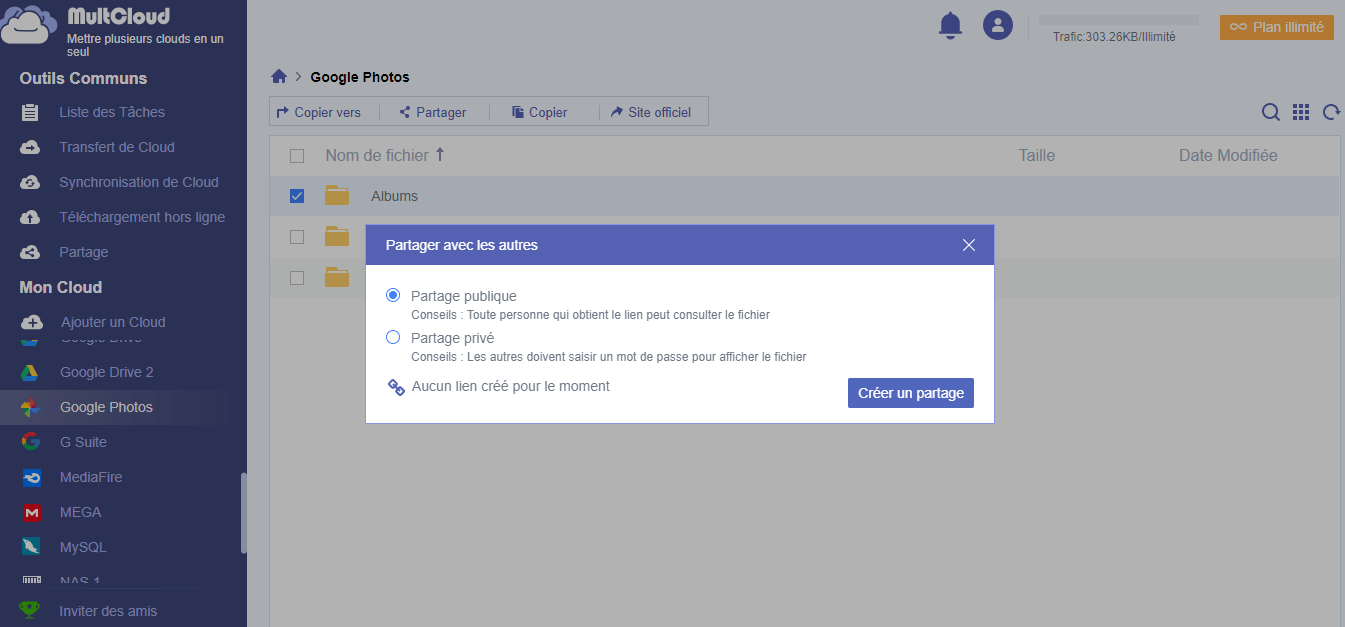Click Copier vers in toolbar
The width and height of the screenshot is (1345, 627).
pyautogui.click(x=319, y=112)
